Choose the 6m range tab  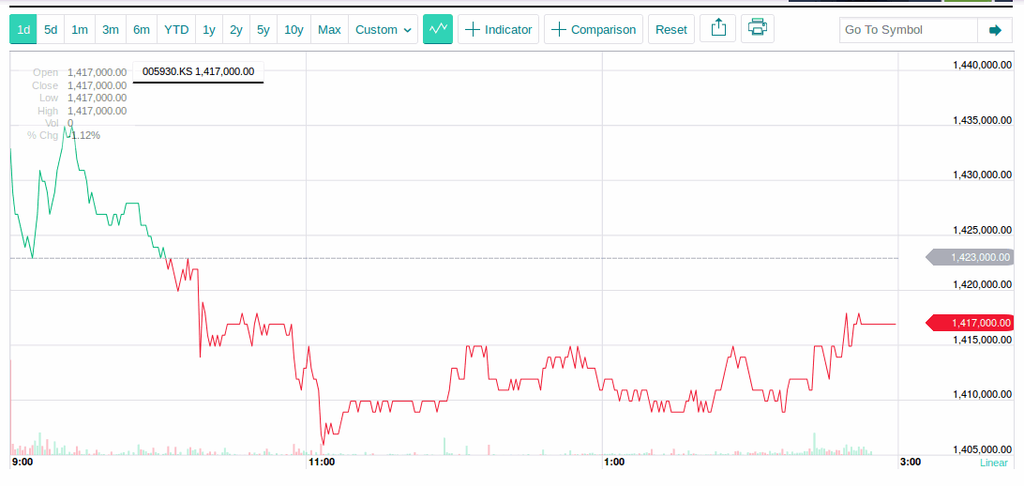click(142, 29)
